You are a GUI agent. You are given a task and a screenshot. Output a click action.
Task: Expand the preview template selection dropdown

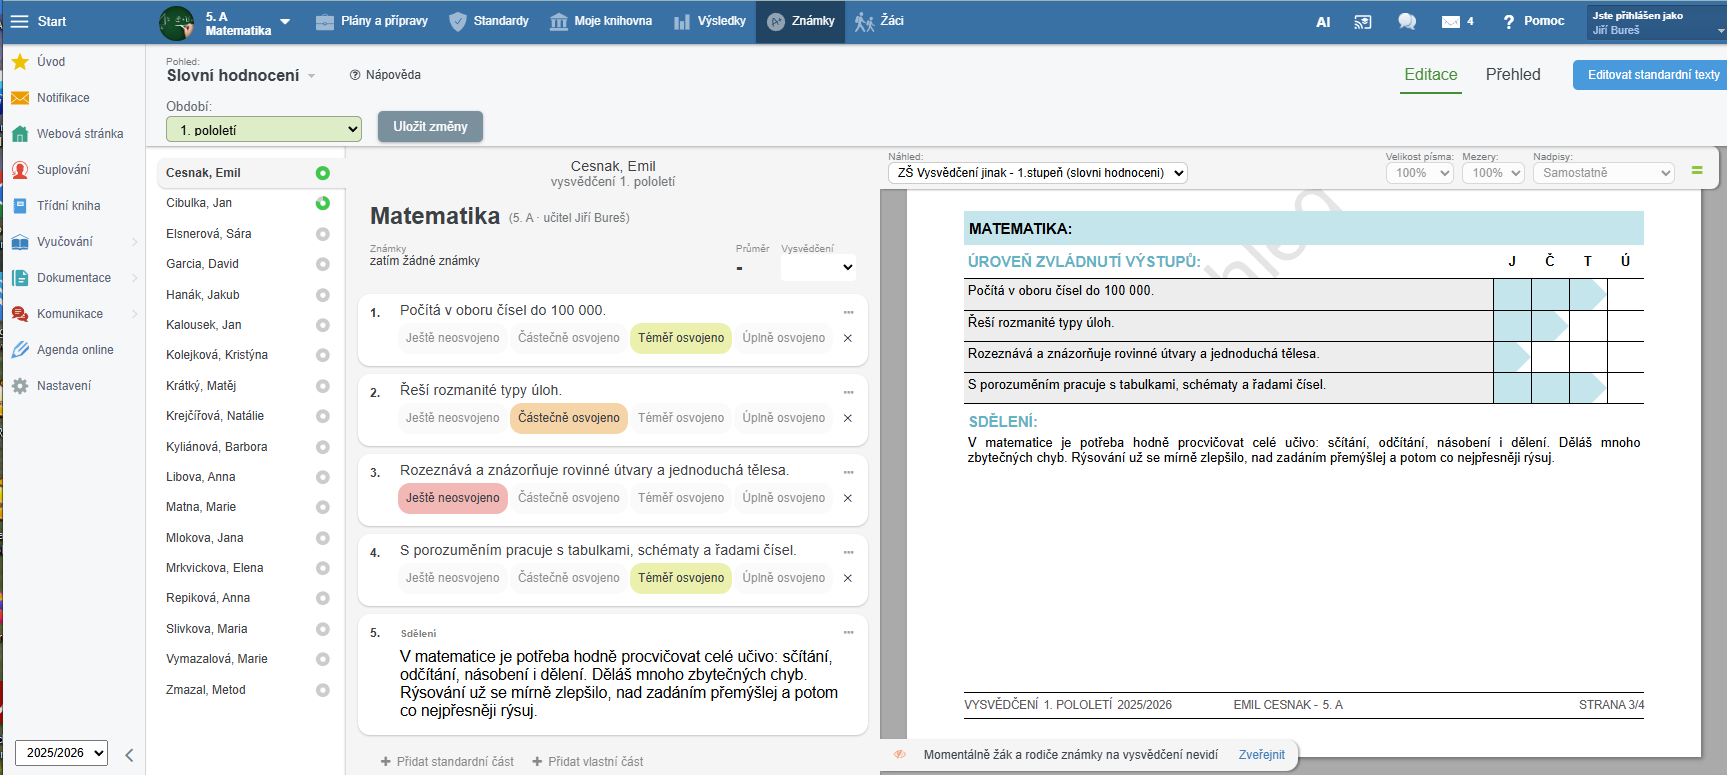[1037, 173]
